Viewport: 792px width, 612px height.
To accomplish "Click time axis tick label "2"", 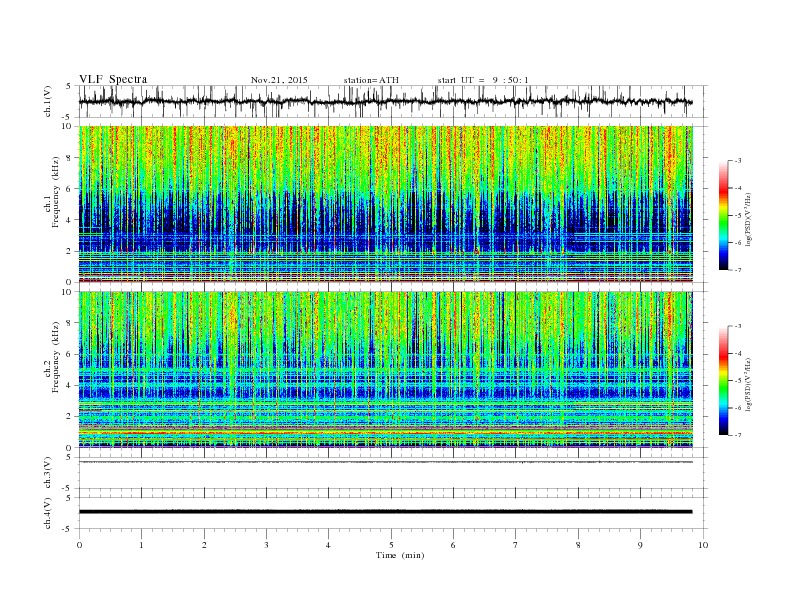I will coord(204,545).
